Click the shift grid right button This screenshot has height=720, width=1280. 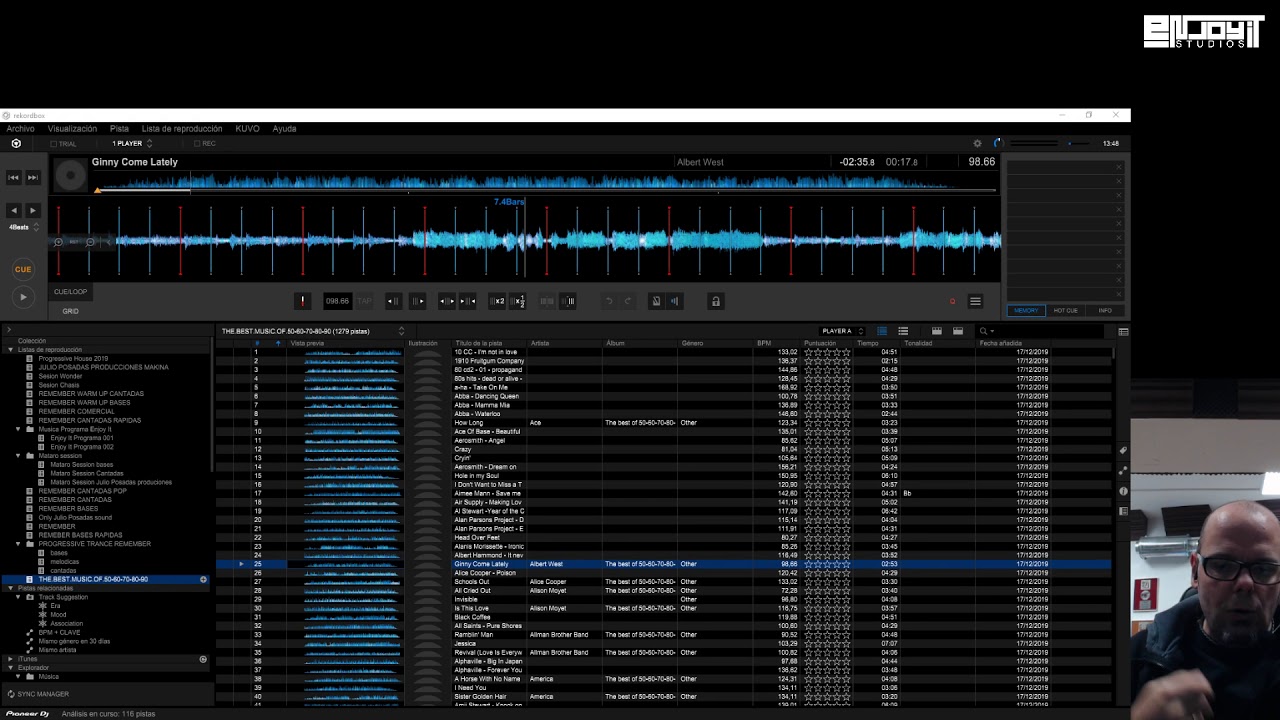coord(417,301)
